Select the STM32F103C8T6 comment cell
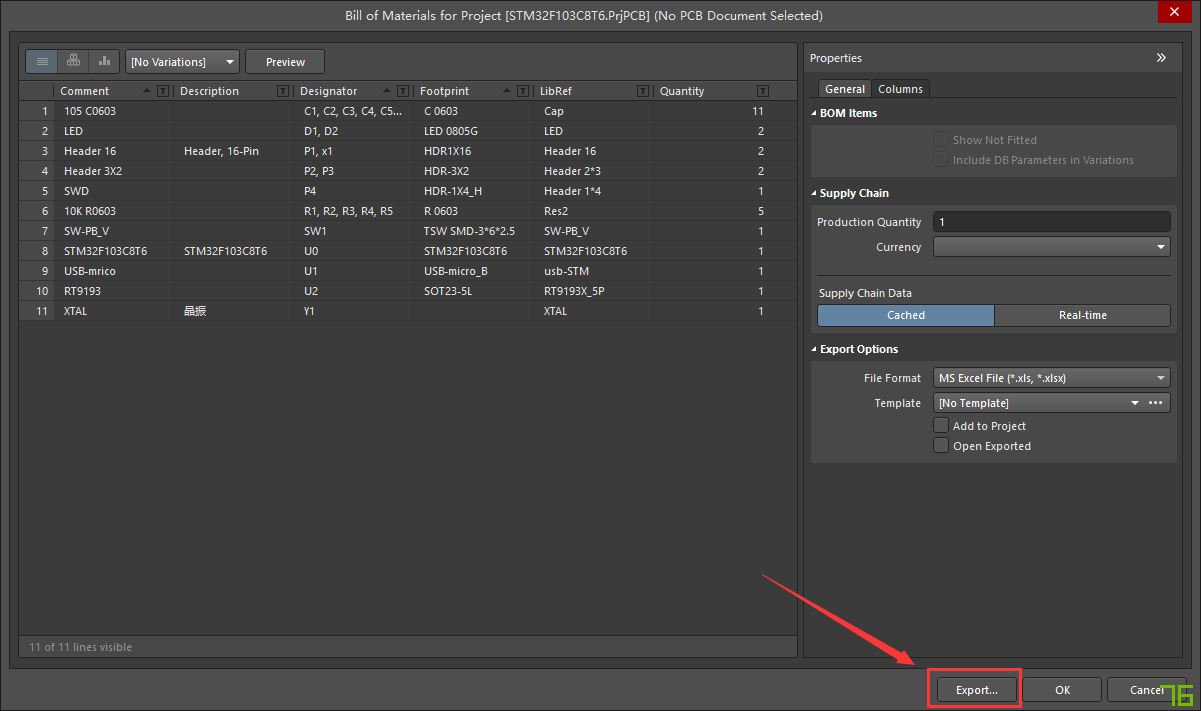Image resolution: width=1201 pixels, height=711 pixels. click(x=114, y=251)
